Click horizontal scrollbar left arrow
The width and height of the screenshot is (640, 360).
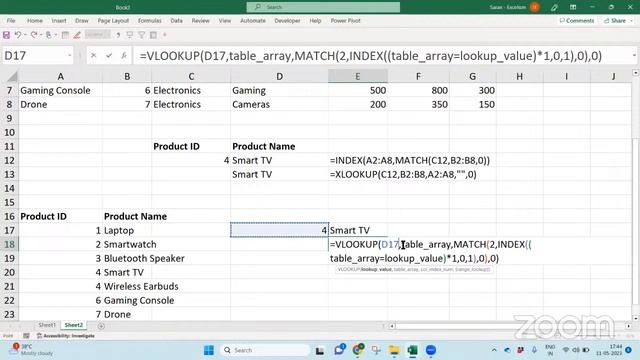pyautogui.click(x=392, y=326)
